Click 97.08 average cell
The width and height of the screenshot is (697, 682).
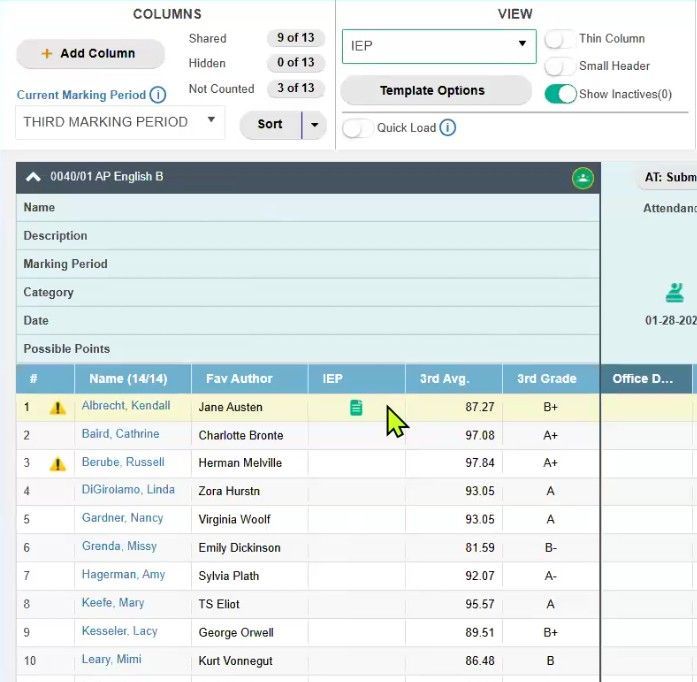[x=454, y=435]
